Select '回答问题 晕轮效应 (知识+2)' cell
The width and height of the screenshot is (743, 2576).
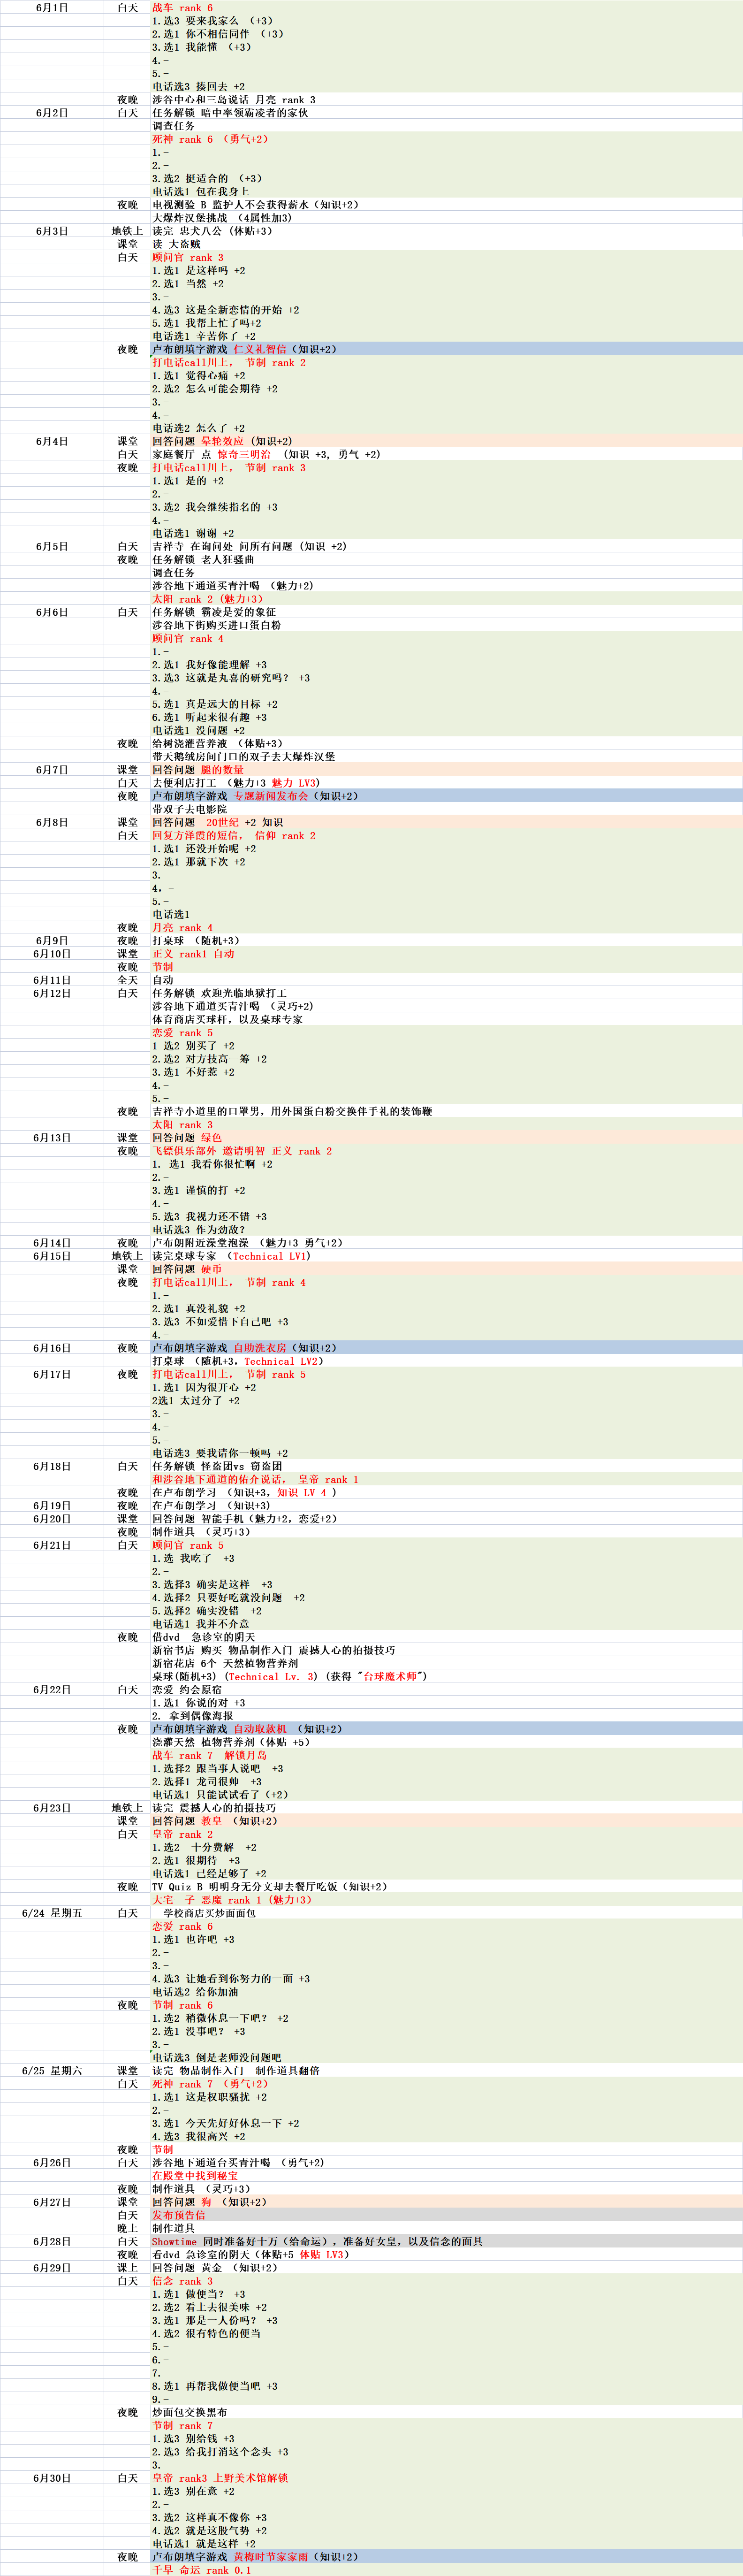(x=446, y=441)
